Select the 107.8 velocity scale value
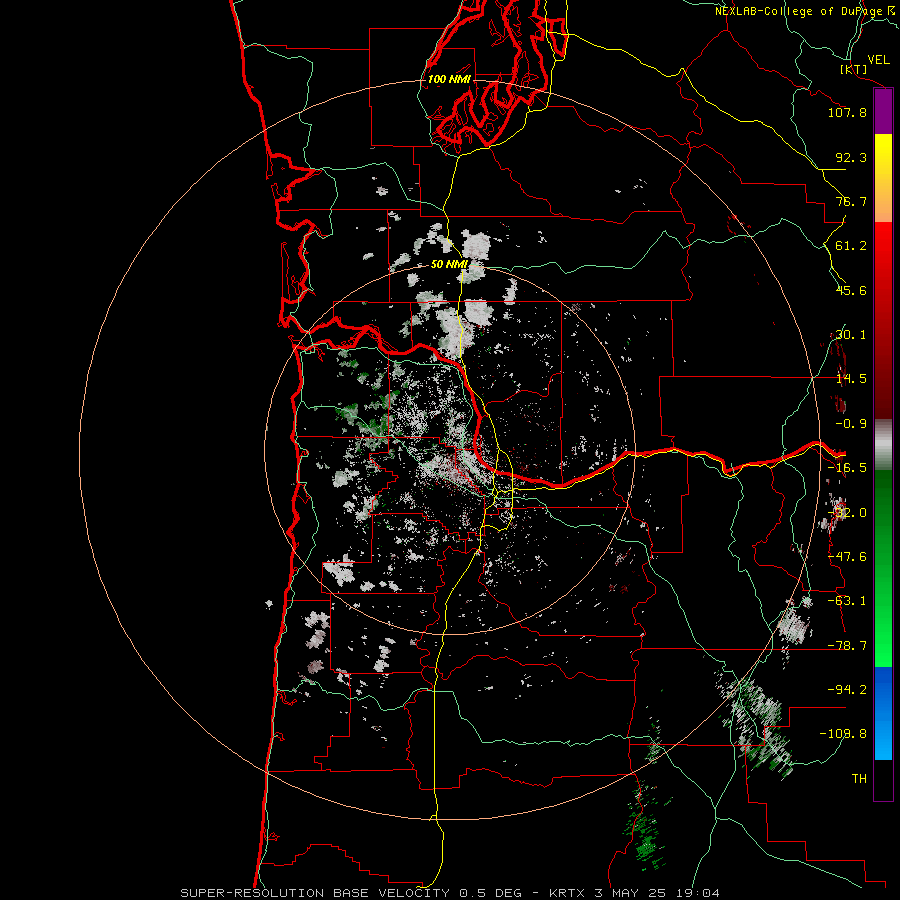Viewport: 900px width, 900px height. coord(847,112)
